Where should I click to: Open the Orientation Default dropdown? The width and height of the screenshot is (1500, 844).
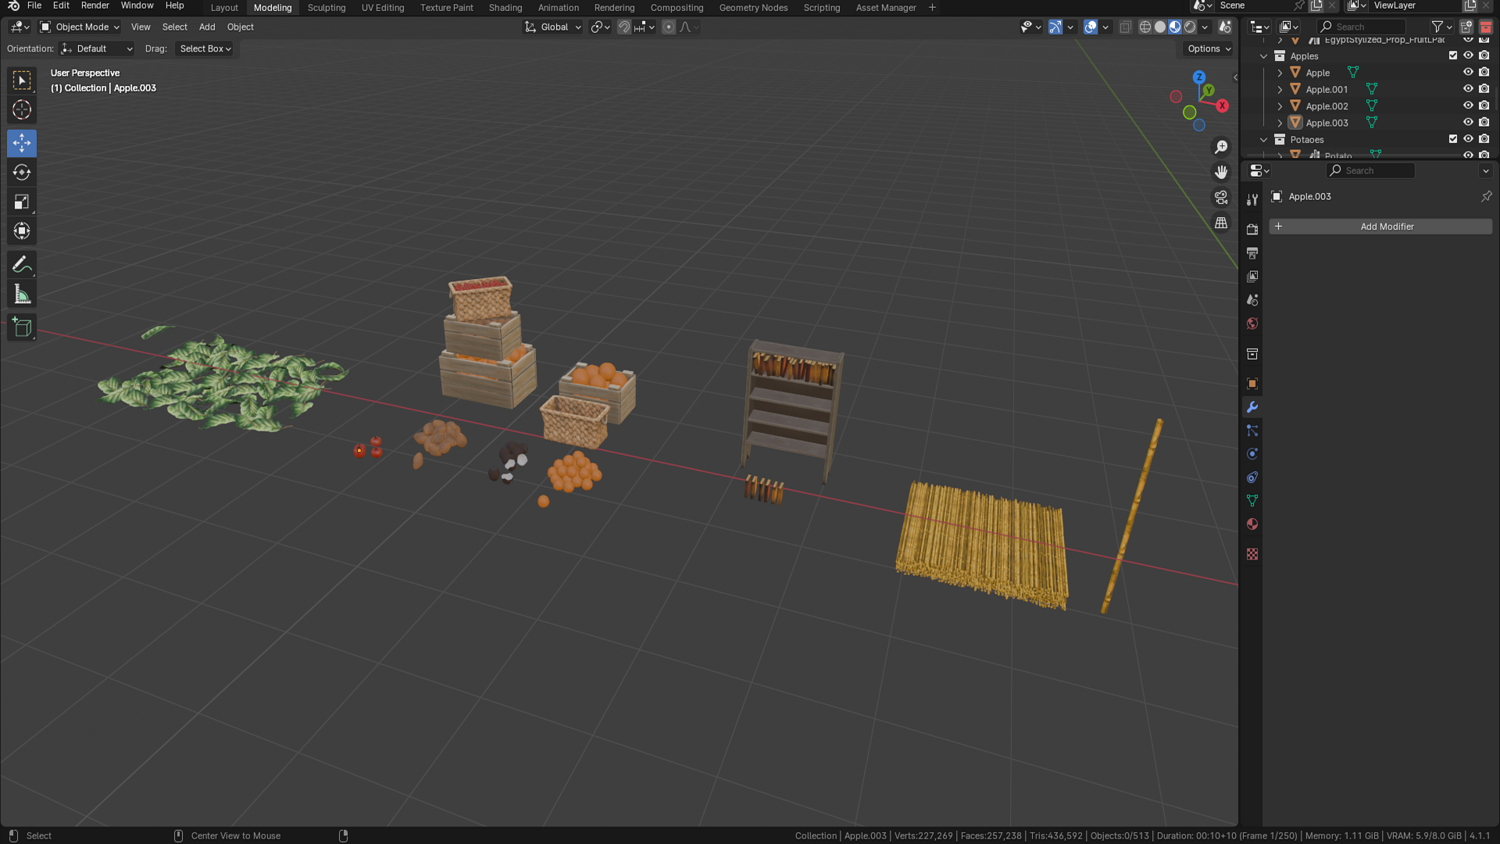pyautogui.click(x=97, y=48)
